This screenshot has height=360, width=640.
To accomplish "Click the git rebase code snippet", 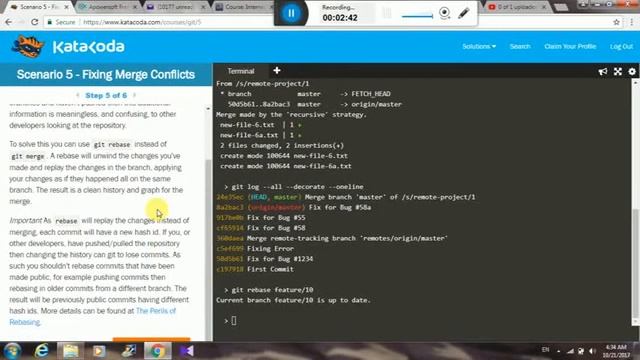I will tap(112, 144).
